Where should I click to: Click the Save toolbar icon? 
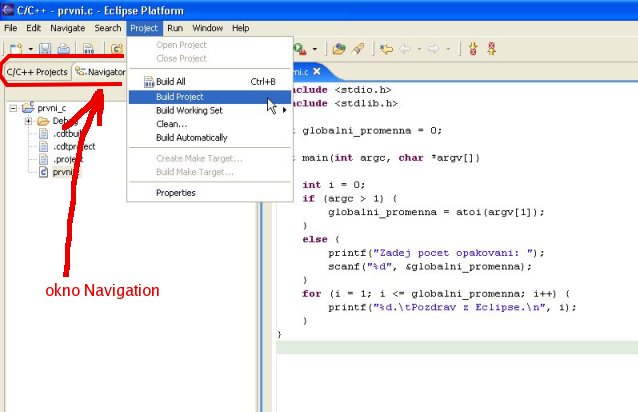[45, 49]
